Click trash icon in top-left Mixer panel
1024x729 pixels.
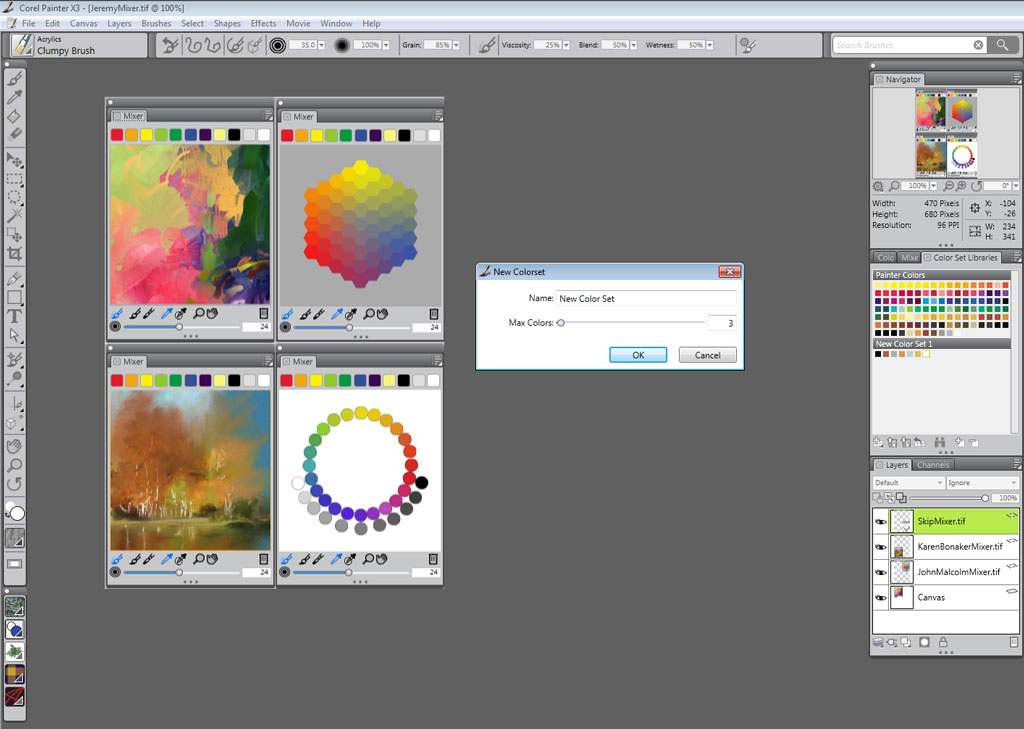pyautogui.click(x=263, y=313)
